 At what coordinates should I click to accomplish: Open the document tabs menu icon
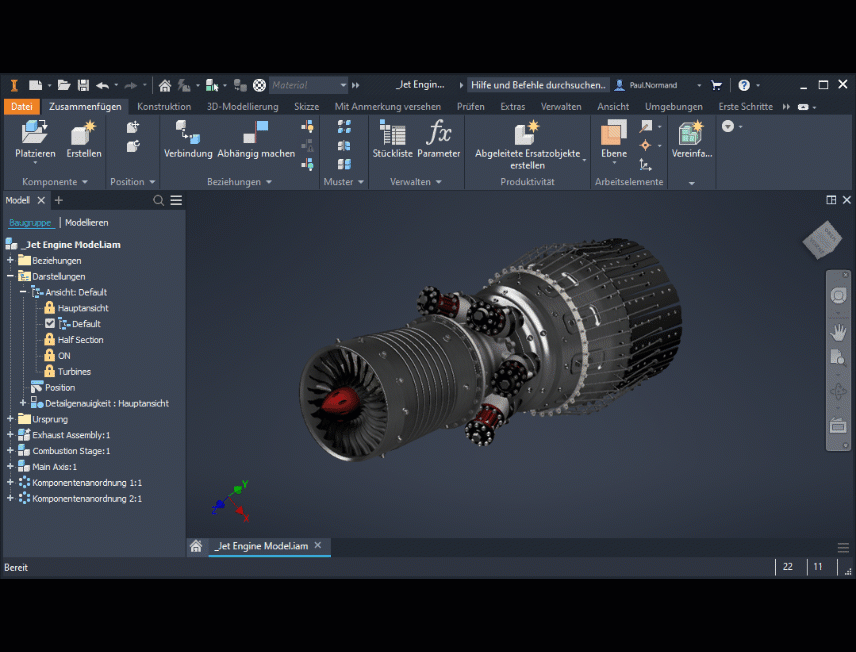(x=843, y=547)
